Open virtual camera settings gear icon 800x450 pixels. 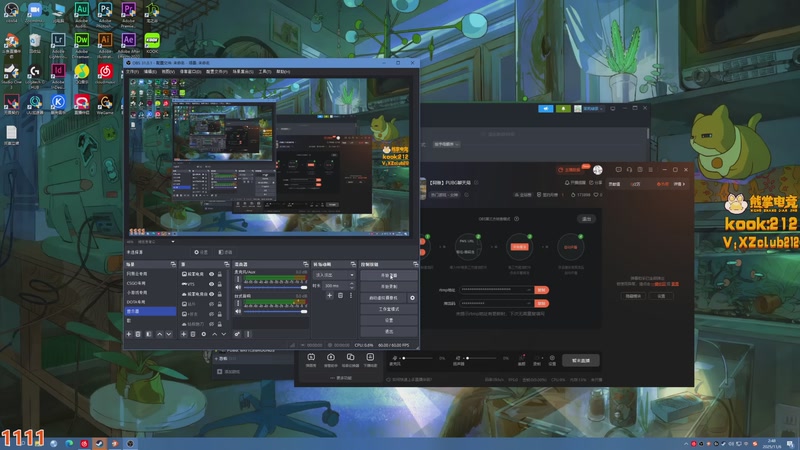tap(412, 298)
